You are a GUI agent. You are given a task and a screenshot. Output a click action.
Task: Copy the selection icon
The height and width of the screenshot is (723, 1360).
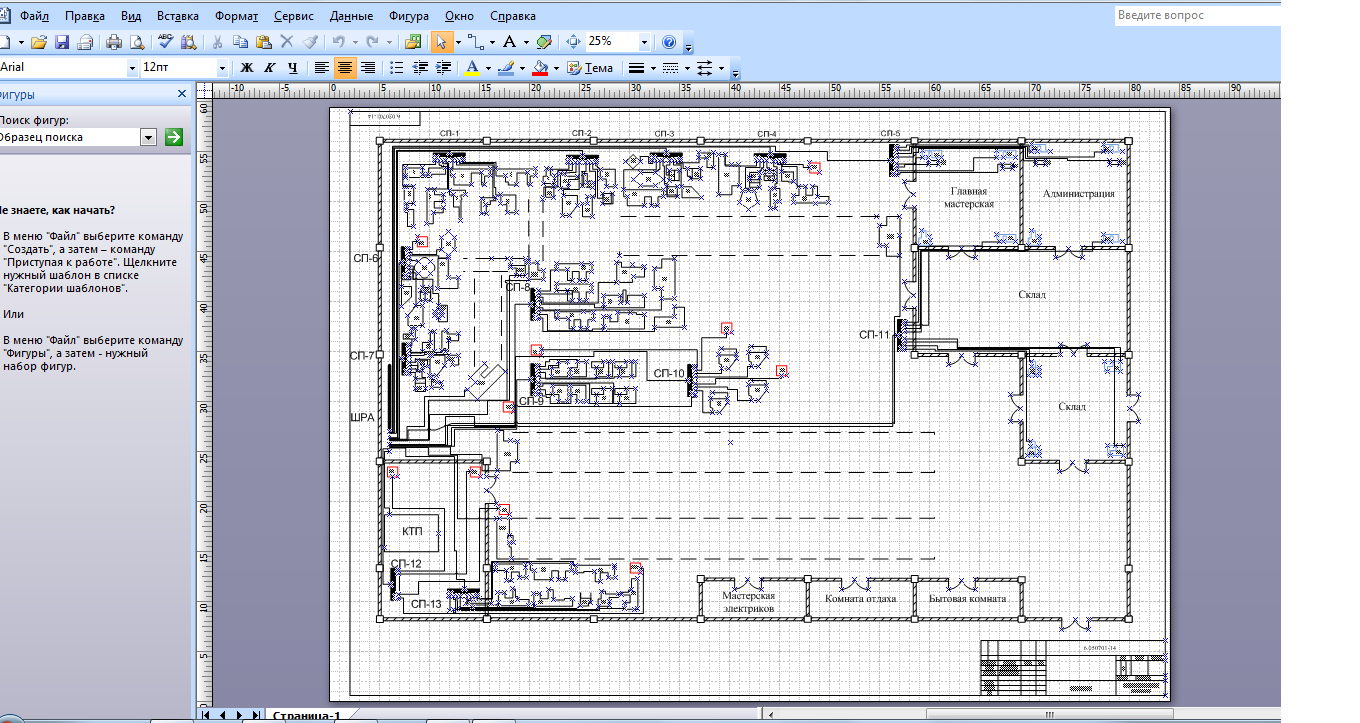pyautogui.click(x=240, y=42)
